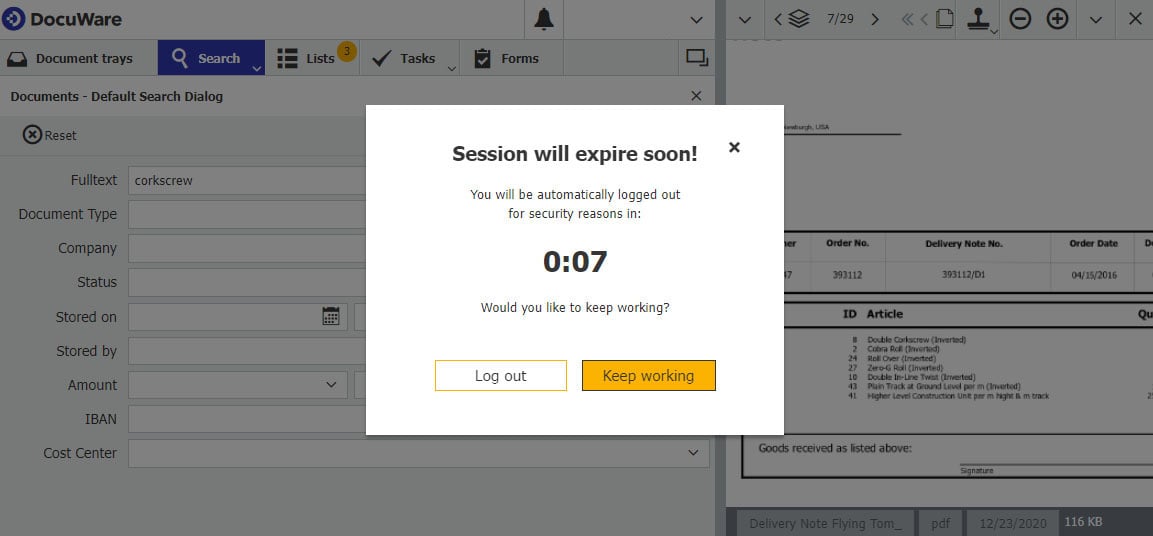Open the calendar picker for Stored on
The height and width of the screenshot is (536, 1153).
[331, 316]
